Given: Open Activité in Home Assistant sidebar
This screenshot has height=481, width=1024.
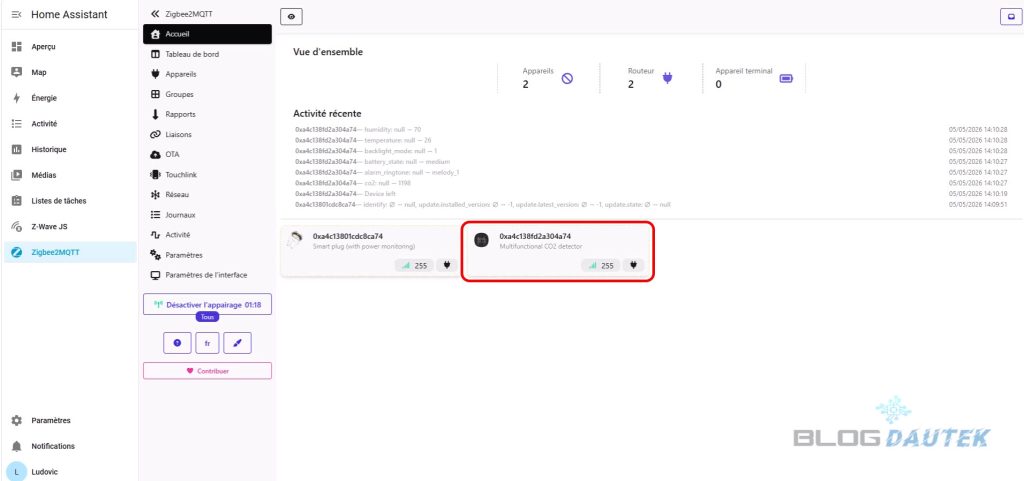Looking at the screenshot, I should click(x=70, y=123).
